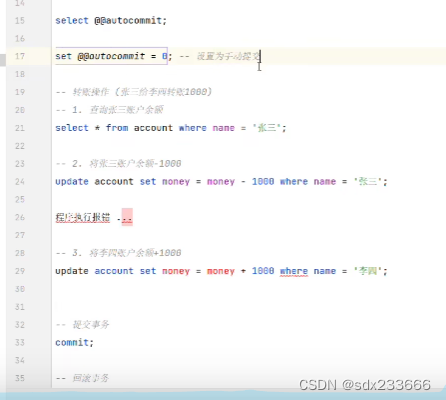Click 'where' keyword on line 21
The image size is (446, 400).
(x=193, y=128)
